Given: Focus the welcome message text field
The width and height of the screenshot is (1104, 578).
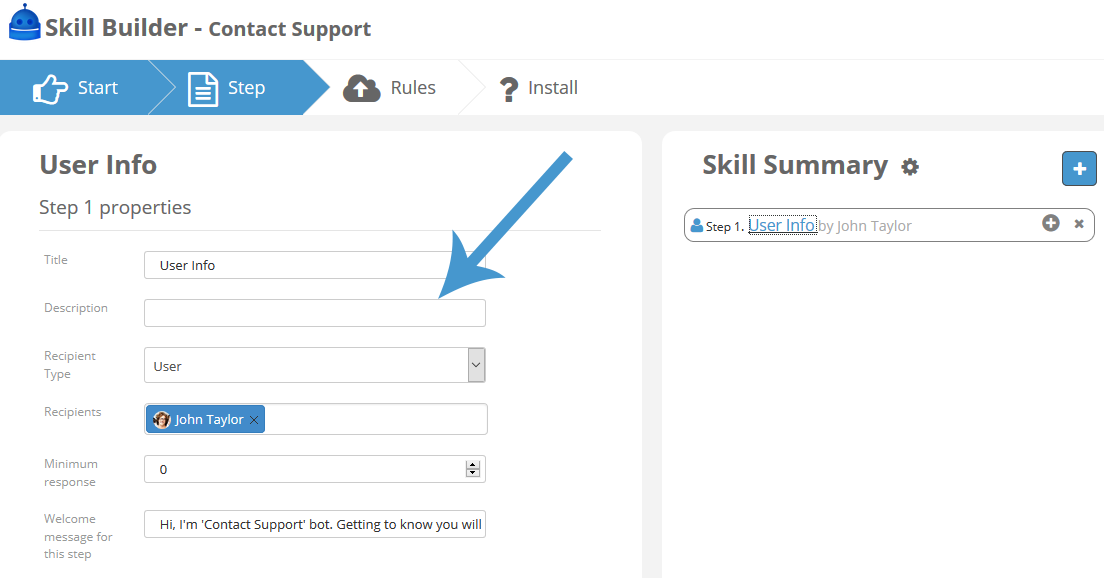Looking at the screenshot, I should pyautogui.click(x=315, y=524).
